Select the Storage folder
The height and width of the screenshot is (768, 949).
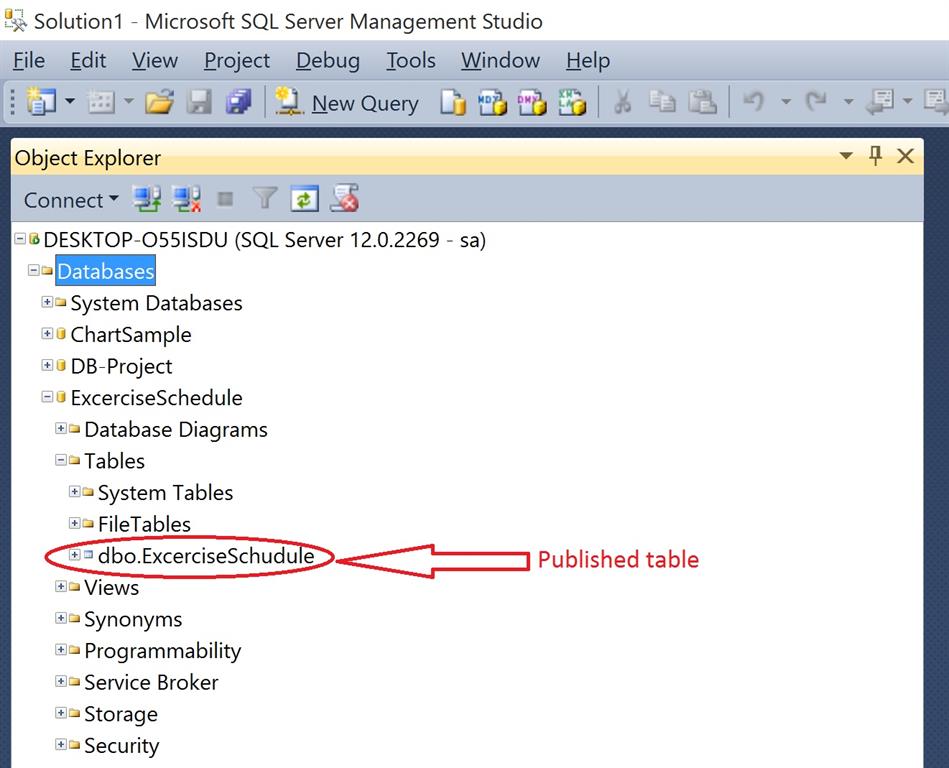(121, 715)
